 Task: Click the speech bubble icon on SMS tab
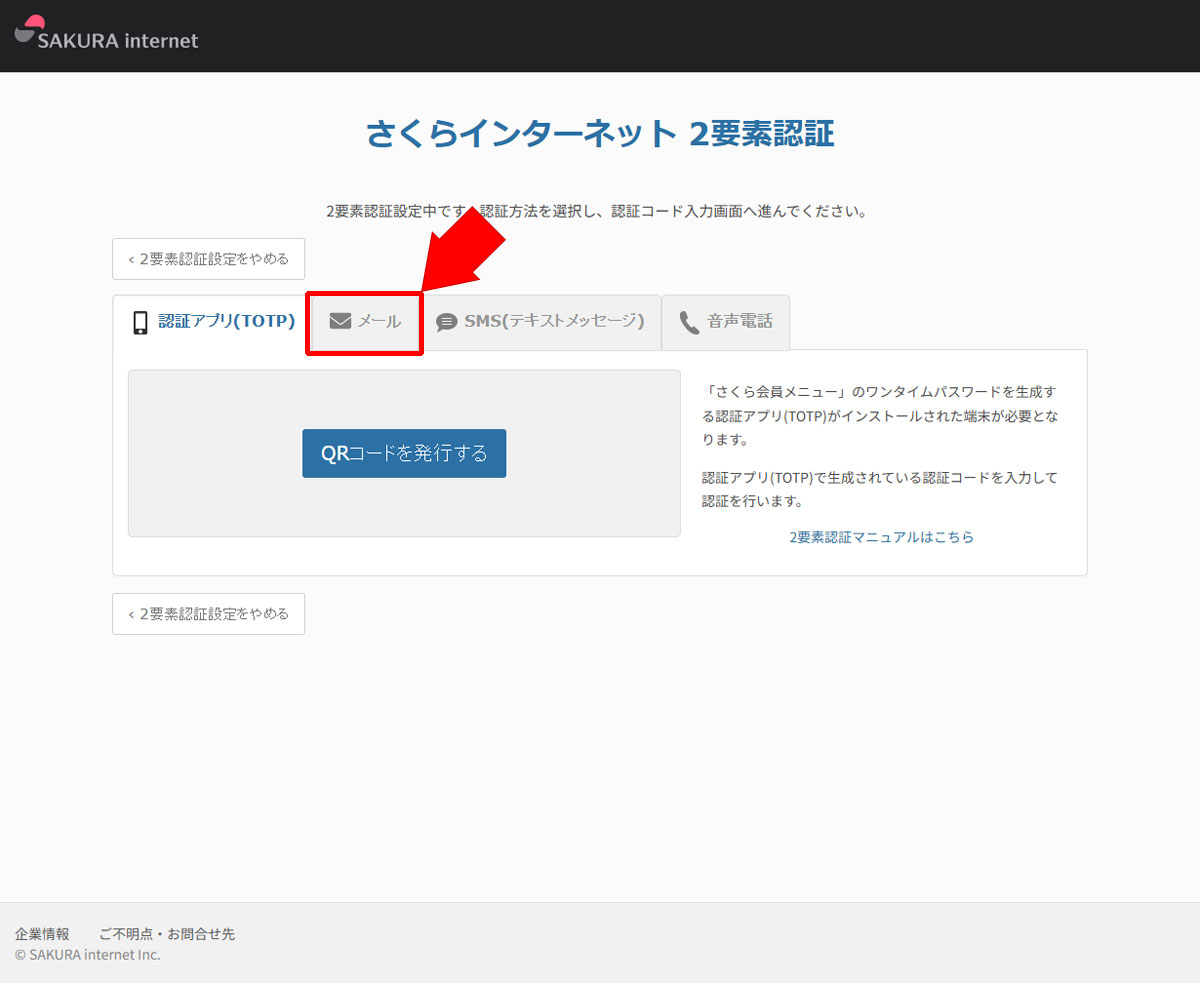(446, 322)
